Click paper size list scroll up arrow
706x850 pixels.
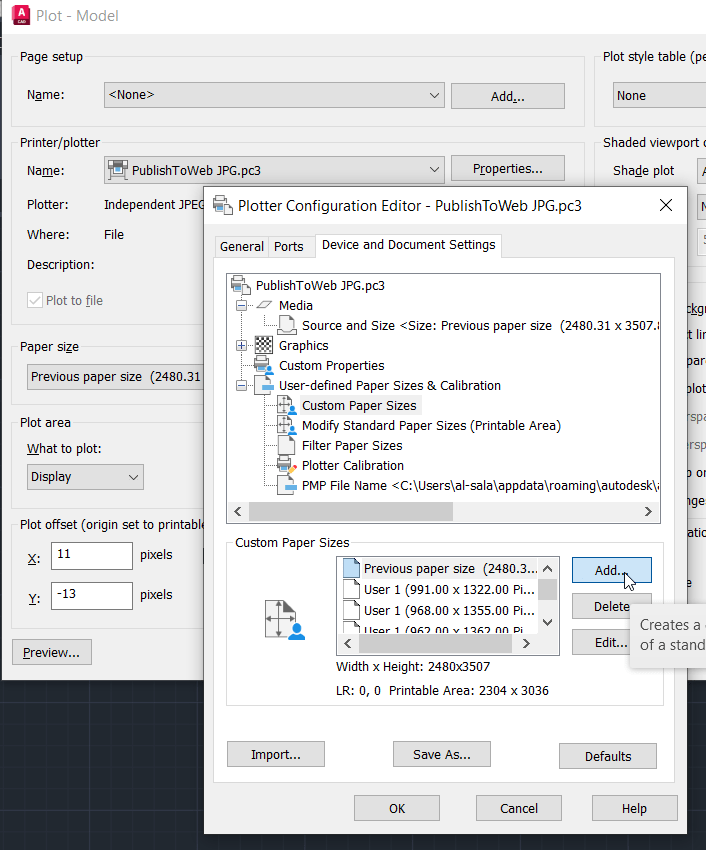(x=548, y=569)
